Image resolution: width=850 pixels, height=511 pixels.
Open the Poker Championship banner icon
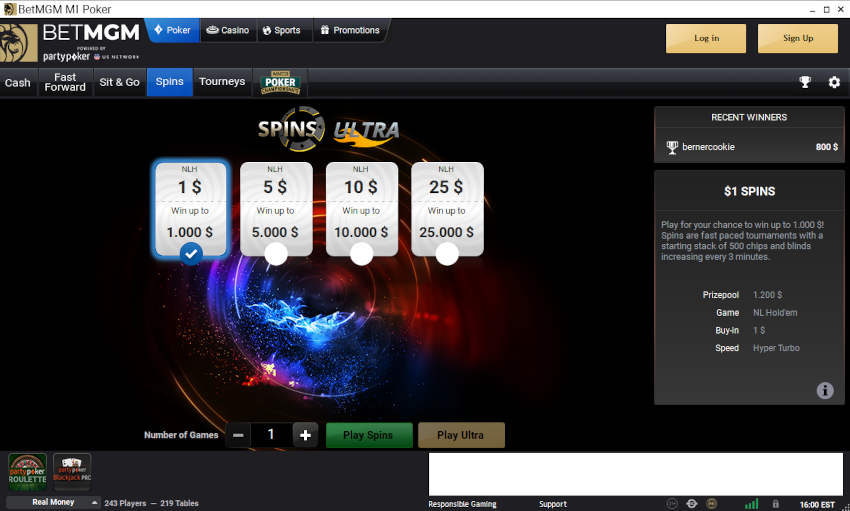pos(280,82)
